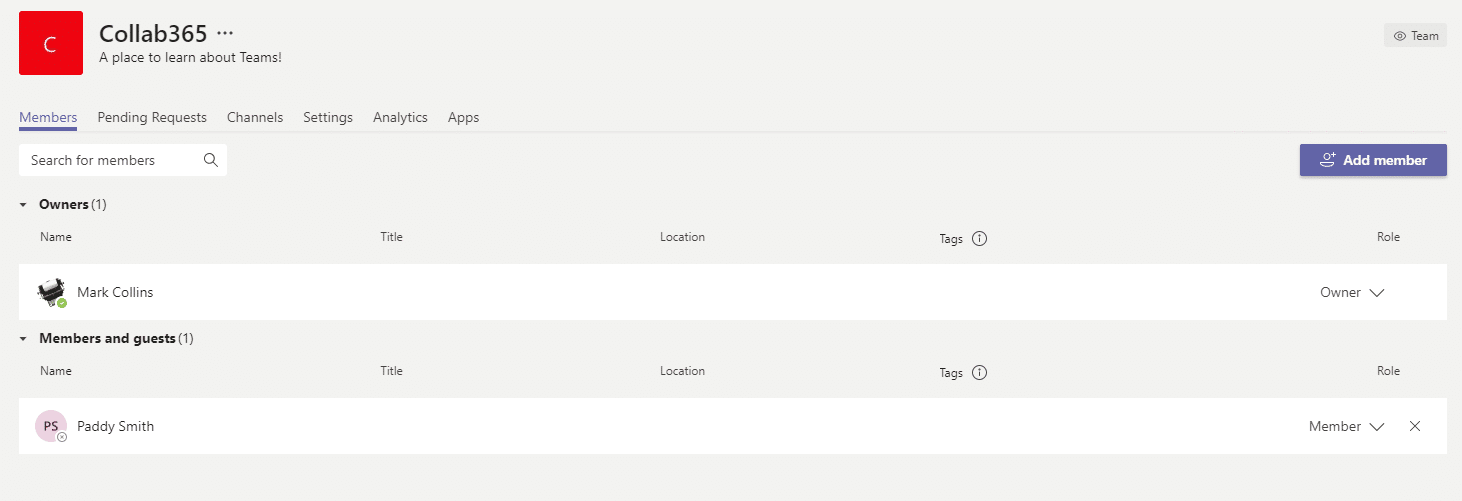Open the Analytics tab
Screen dimensions: 1462x501
click(400, 118)
